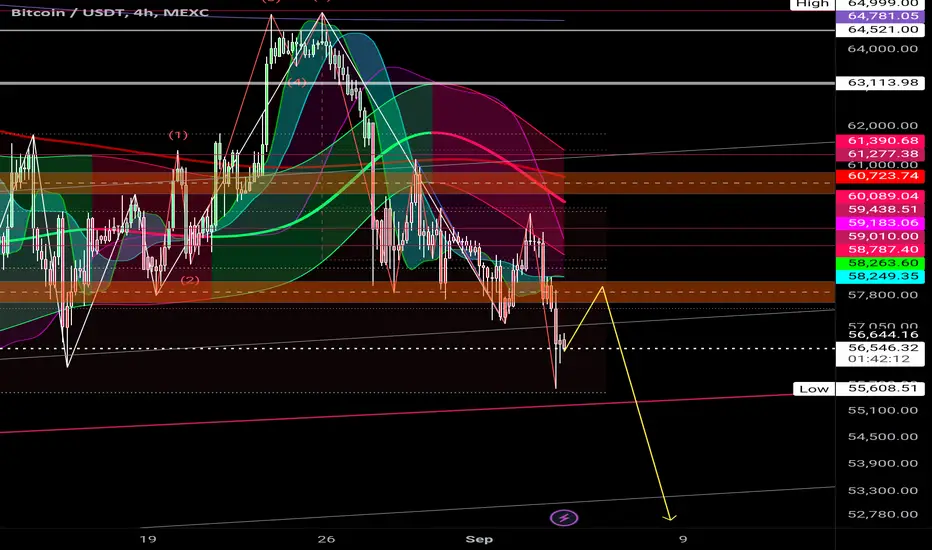The image size is (932, 550).
Task: Click the 53,300.00 axis value
Action: (883, 491)
